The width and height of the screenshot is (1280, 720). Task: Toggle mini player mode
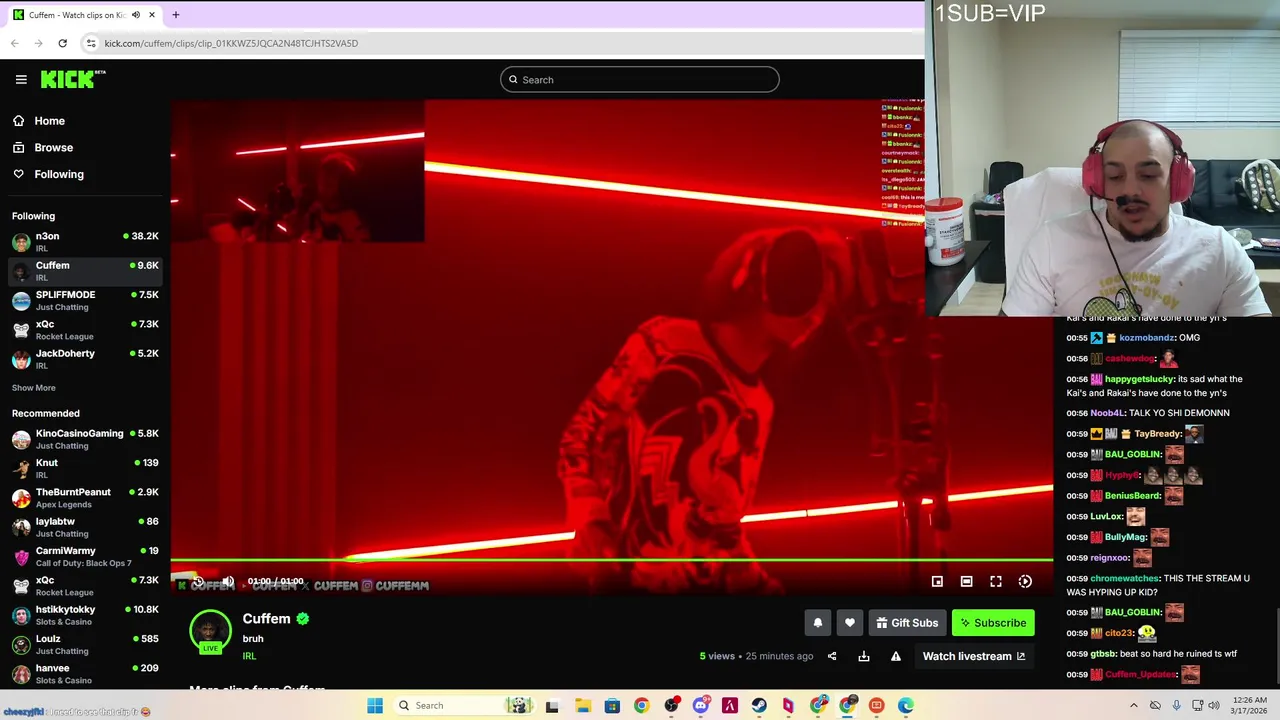point(937,581)
